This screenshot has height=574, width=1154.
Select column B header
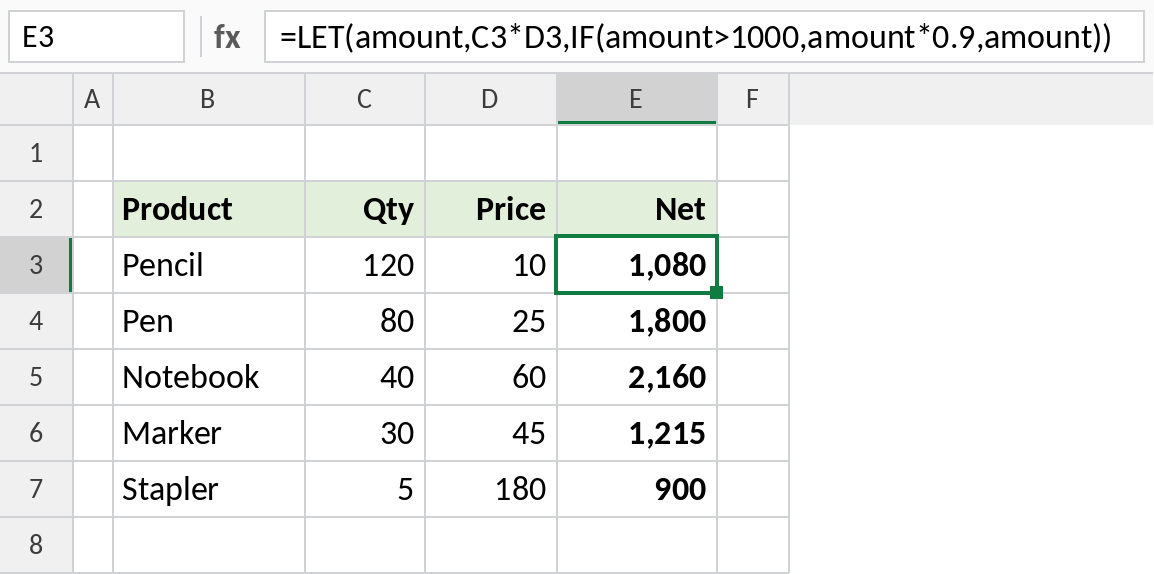[x=208, y=99]
